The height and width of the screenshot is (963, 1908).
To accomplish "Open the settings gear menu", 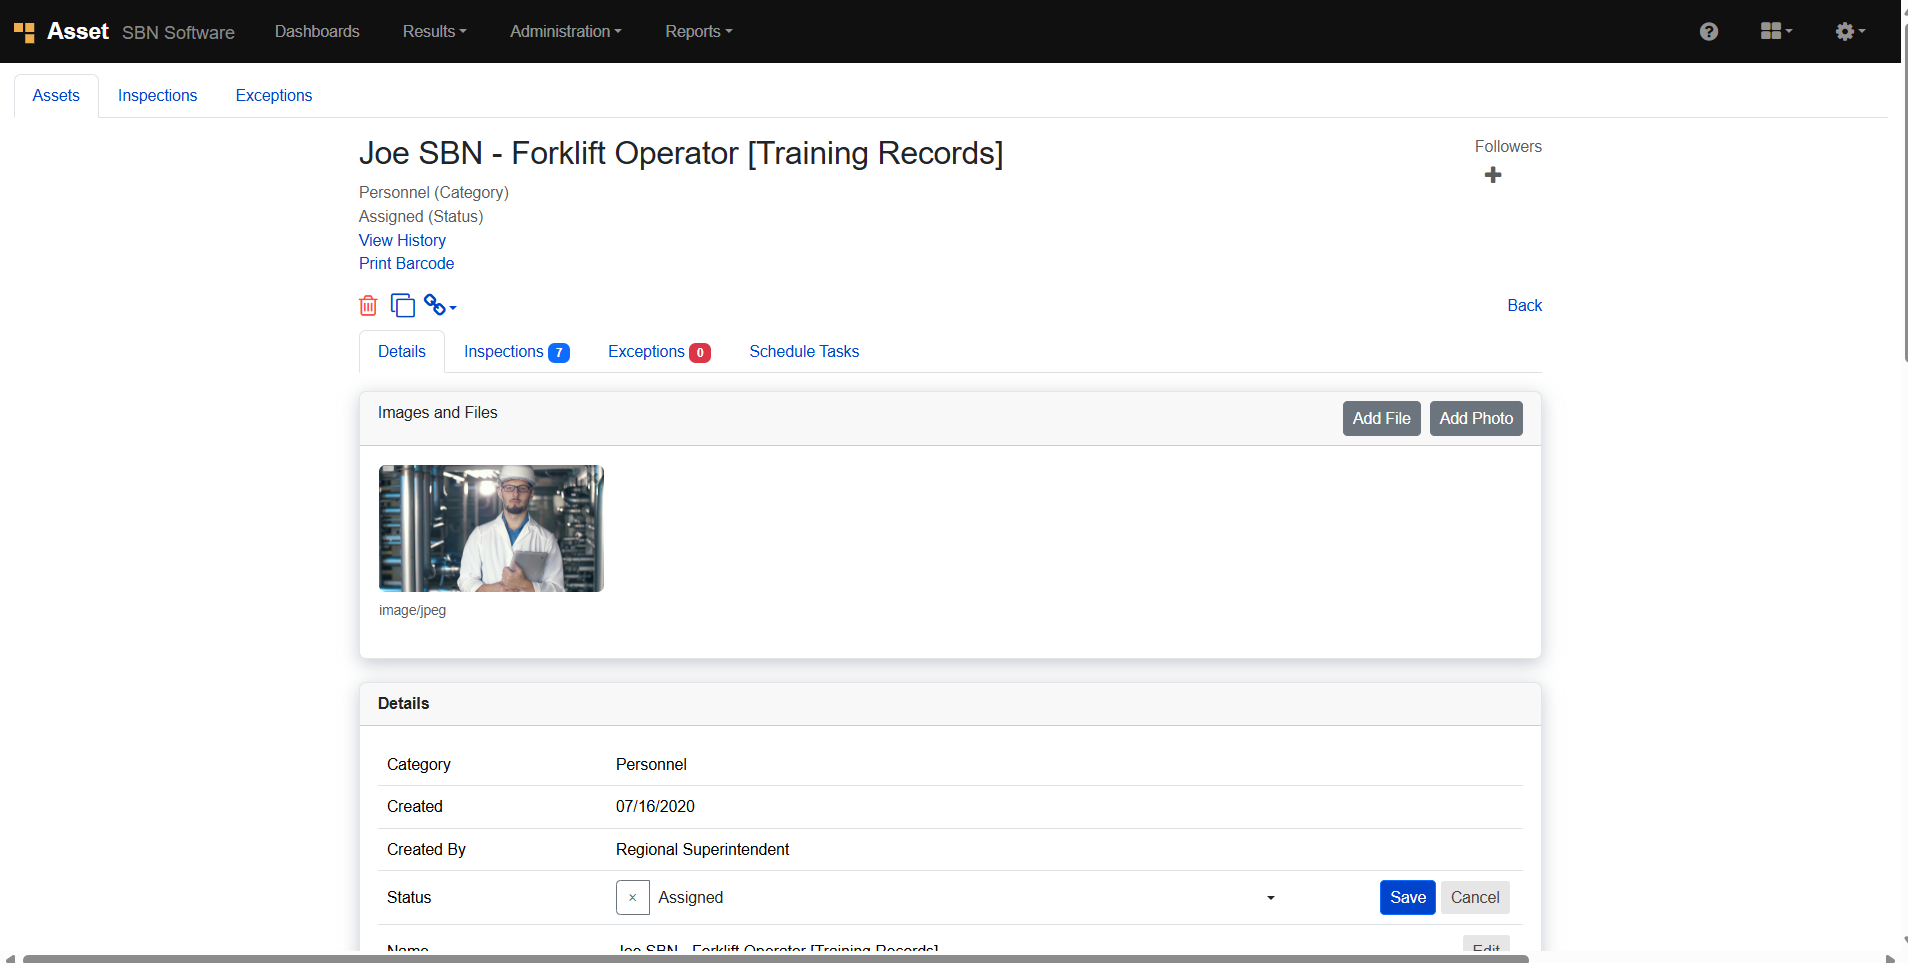I will coord(1850,31).
